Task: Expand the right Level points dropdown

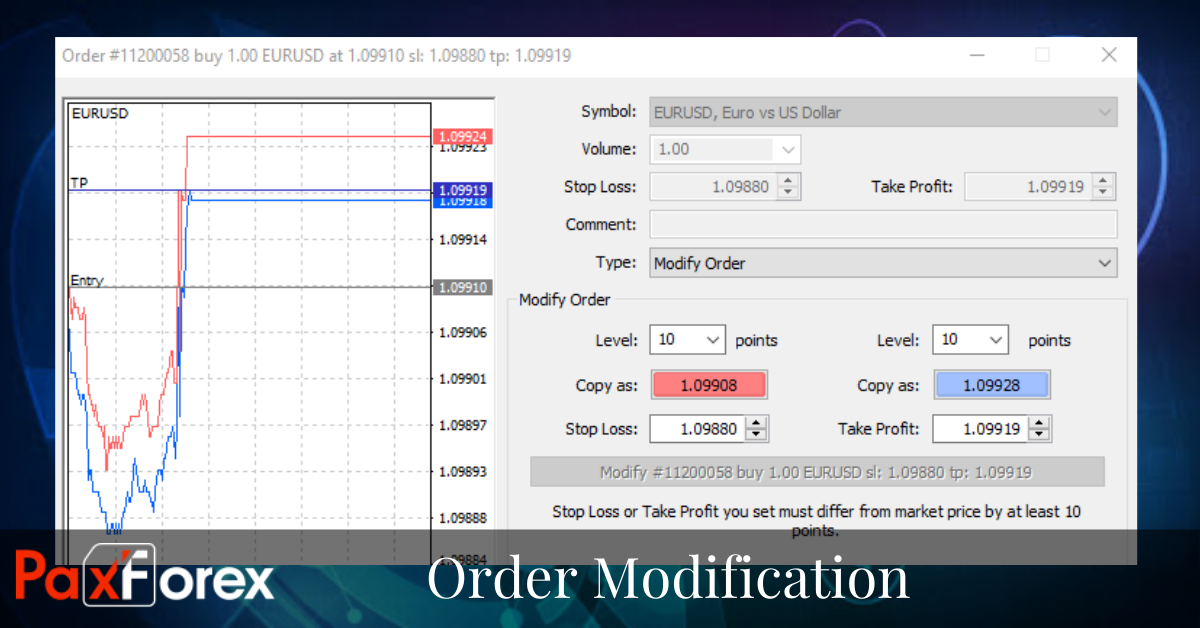Action: coord(996,339)
